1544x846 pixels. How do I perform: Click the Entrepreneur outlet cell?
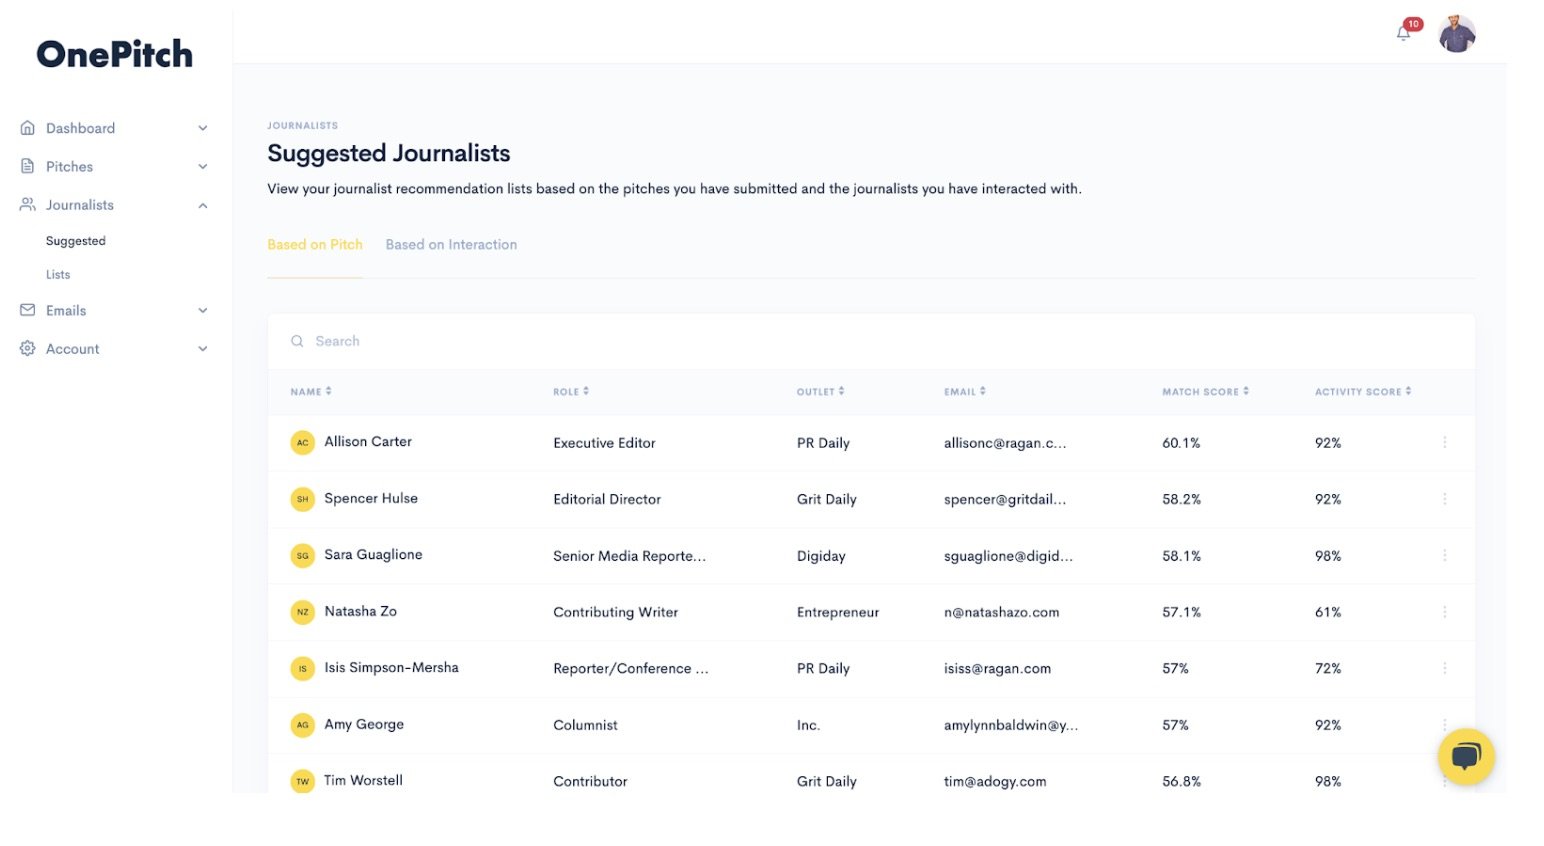click(838, 612)
